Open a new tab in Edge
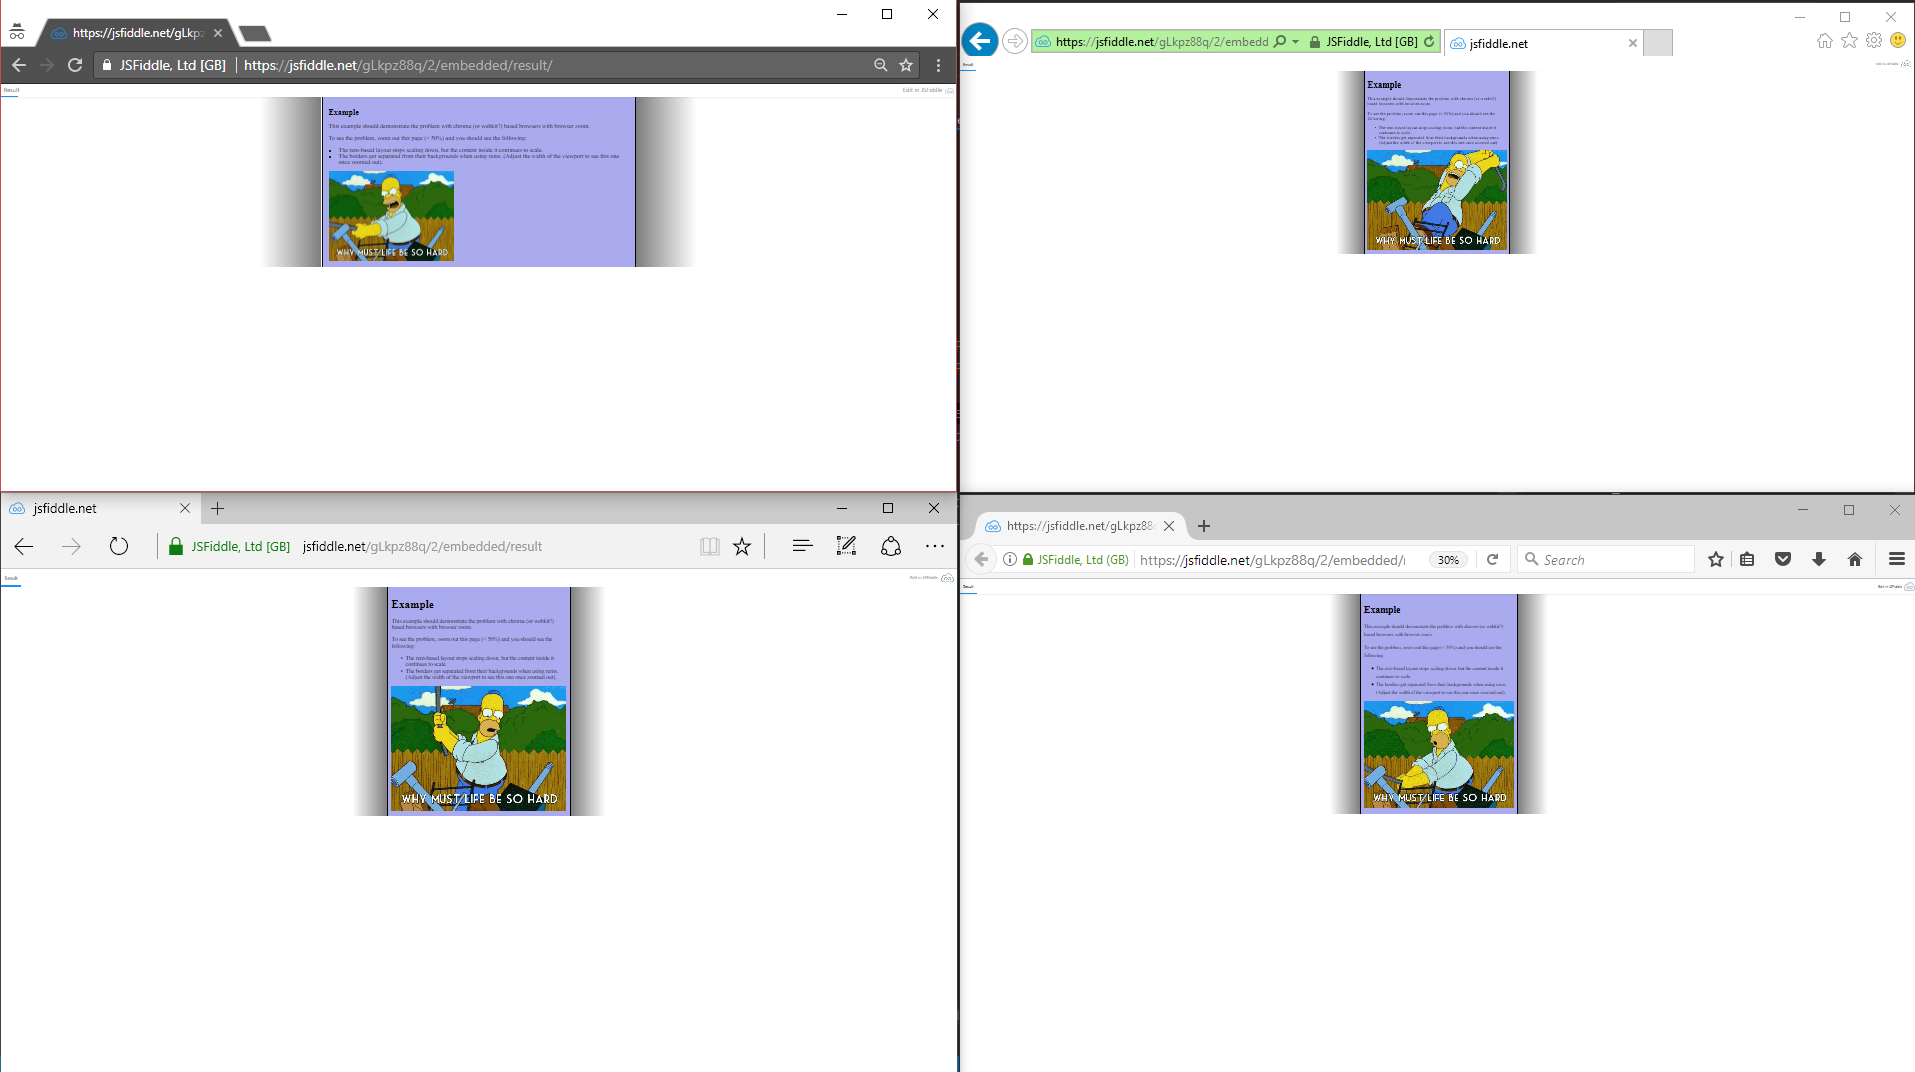This screenshot has width=1915, height=1072. click(x=217, y=508)
